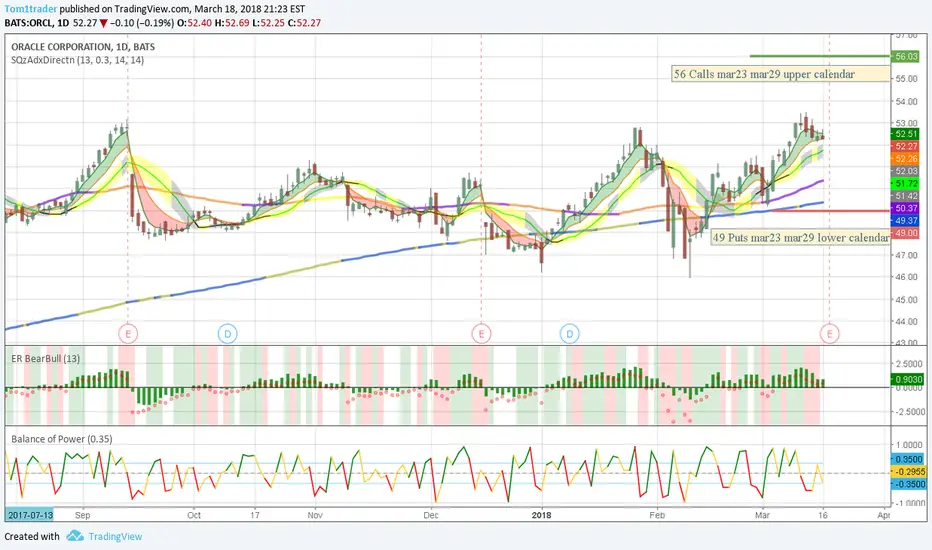Click the earnings E marker in mid-December
This screenshot has width=932, height=550.
pos(481,334)
